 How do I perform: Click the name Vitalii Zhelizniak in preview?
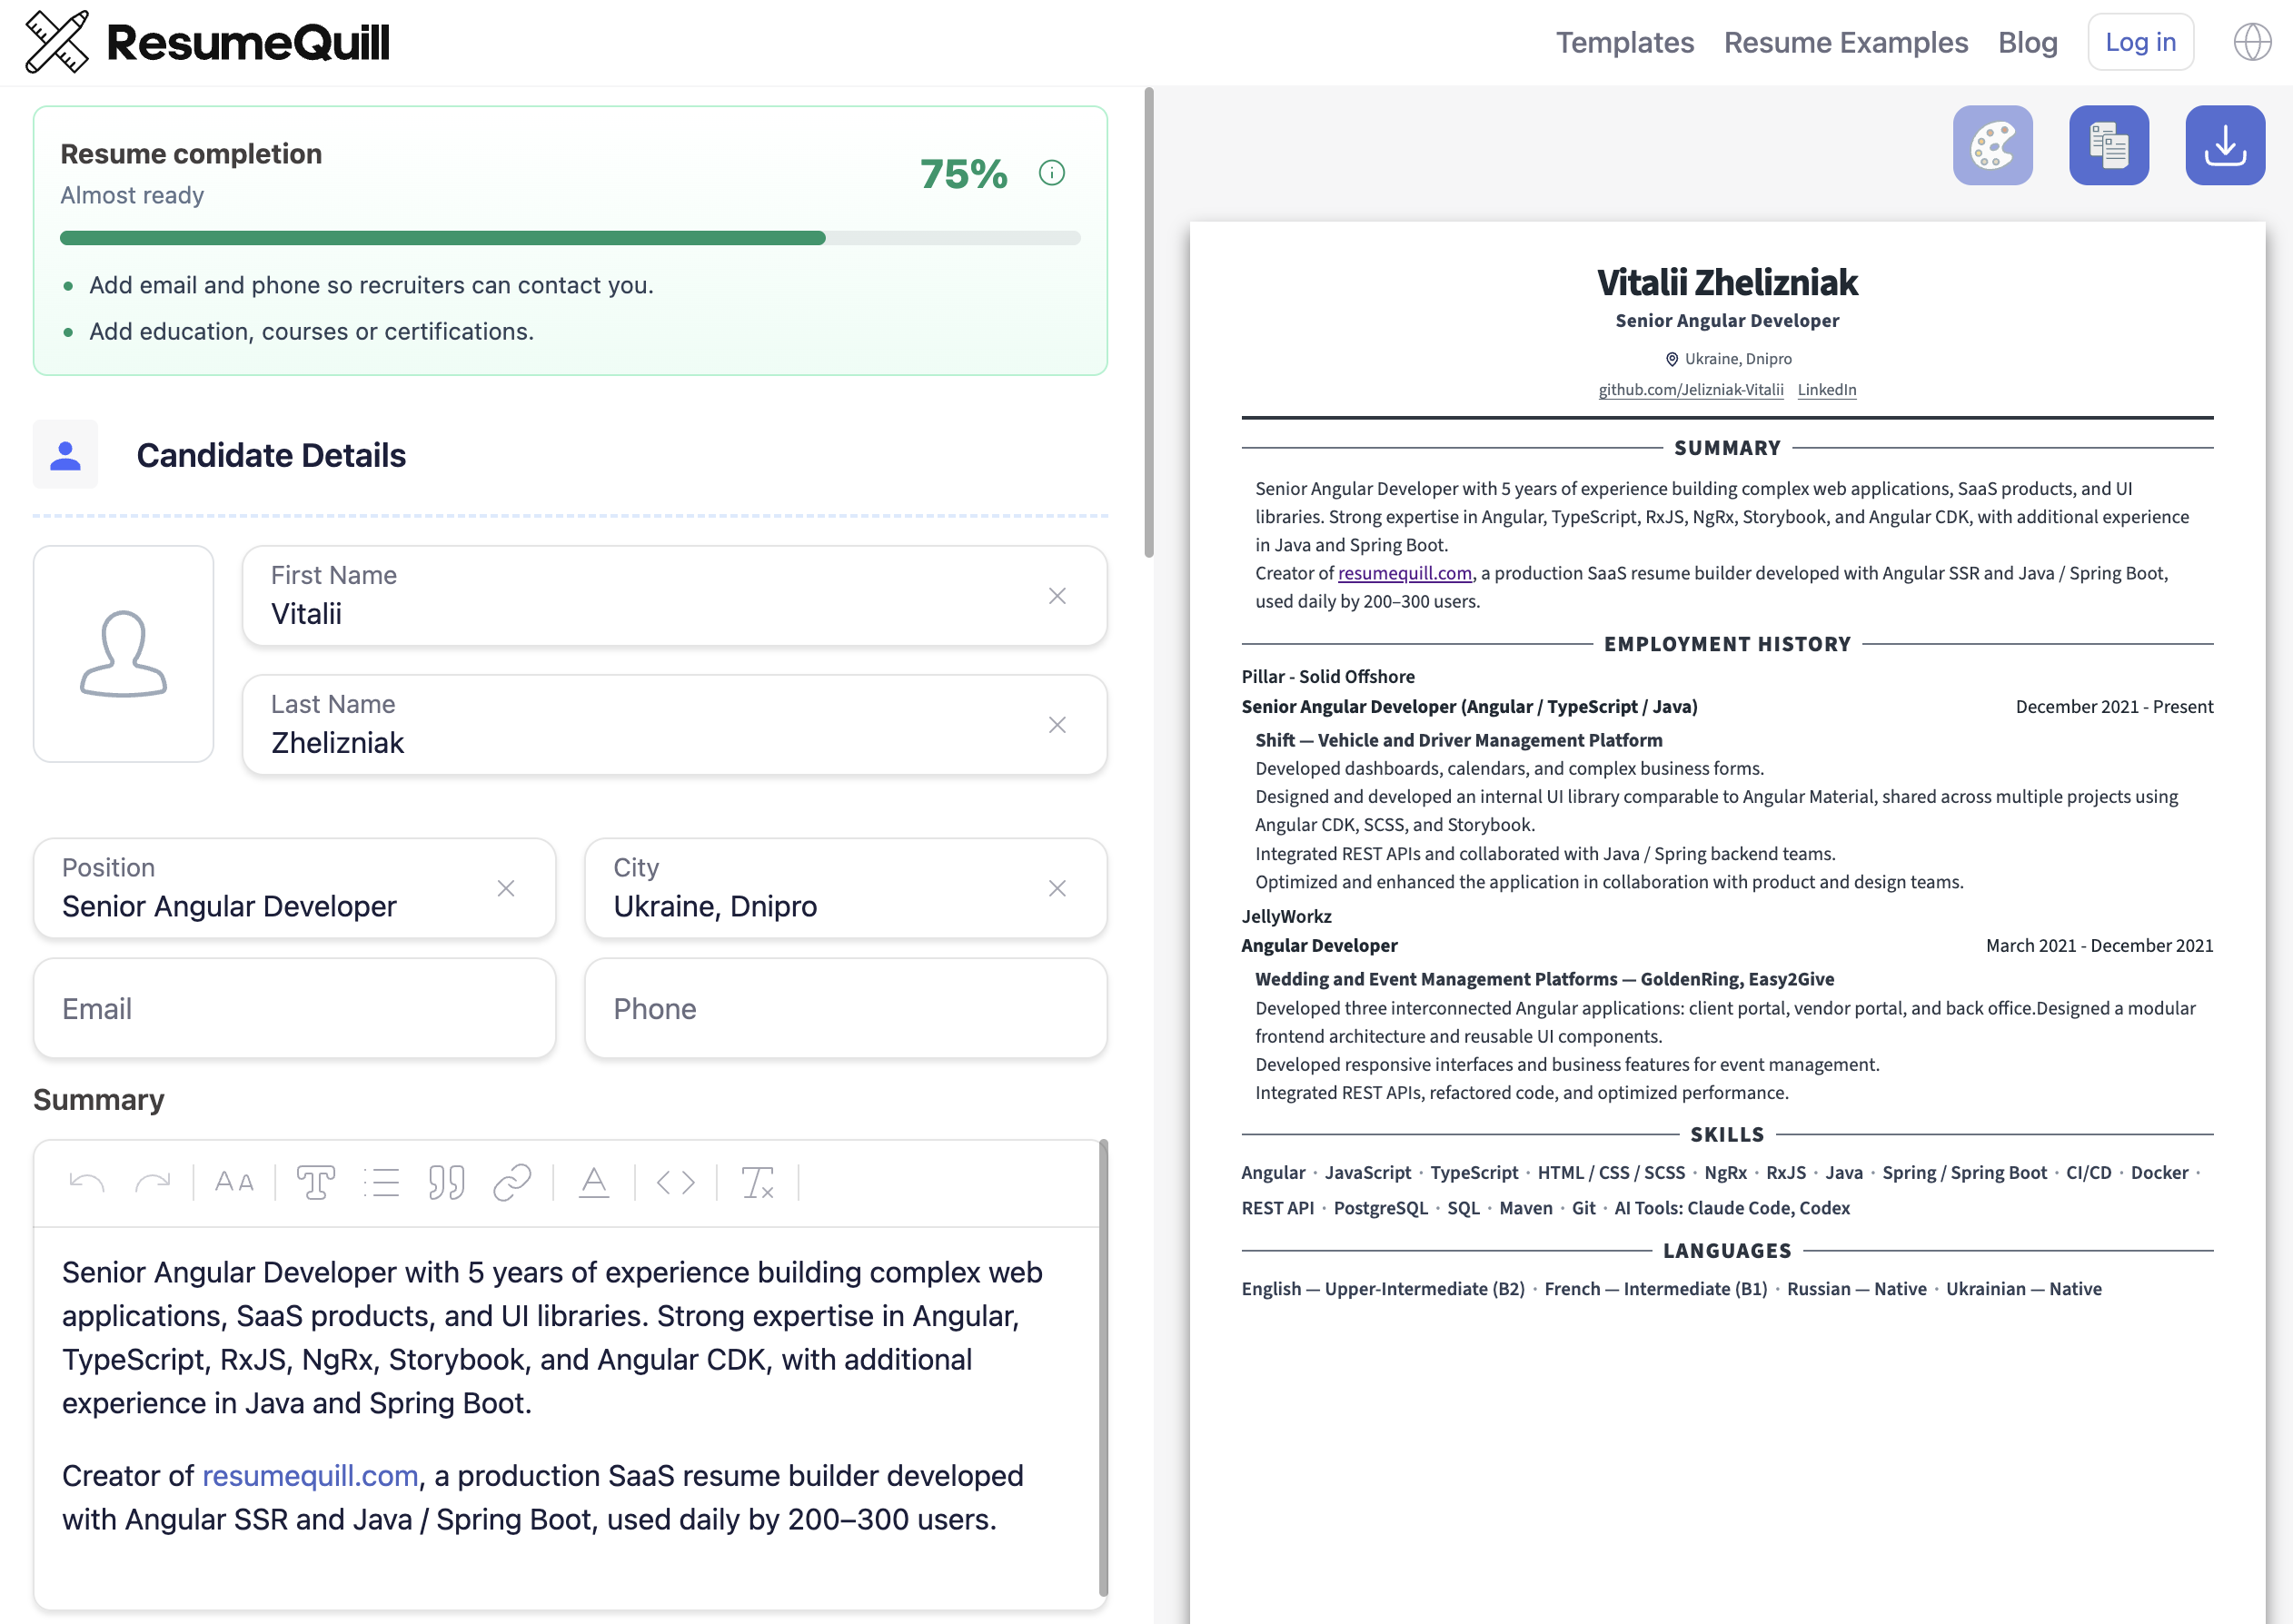coord(1726,283)
